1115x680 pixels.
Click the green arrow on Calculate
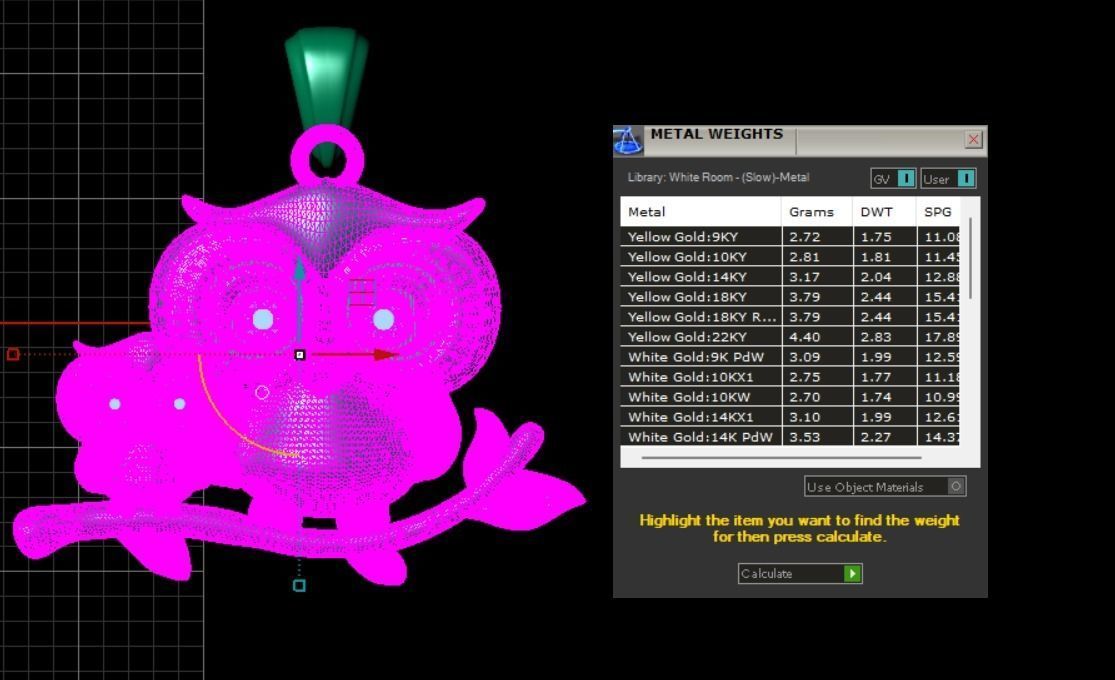(x=852, y=573)
